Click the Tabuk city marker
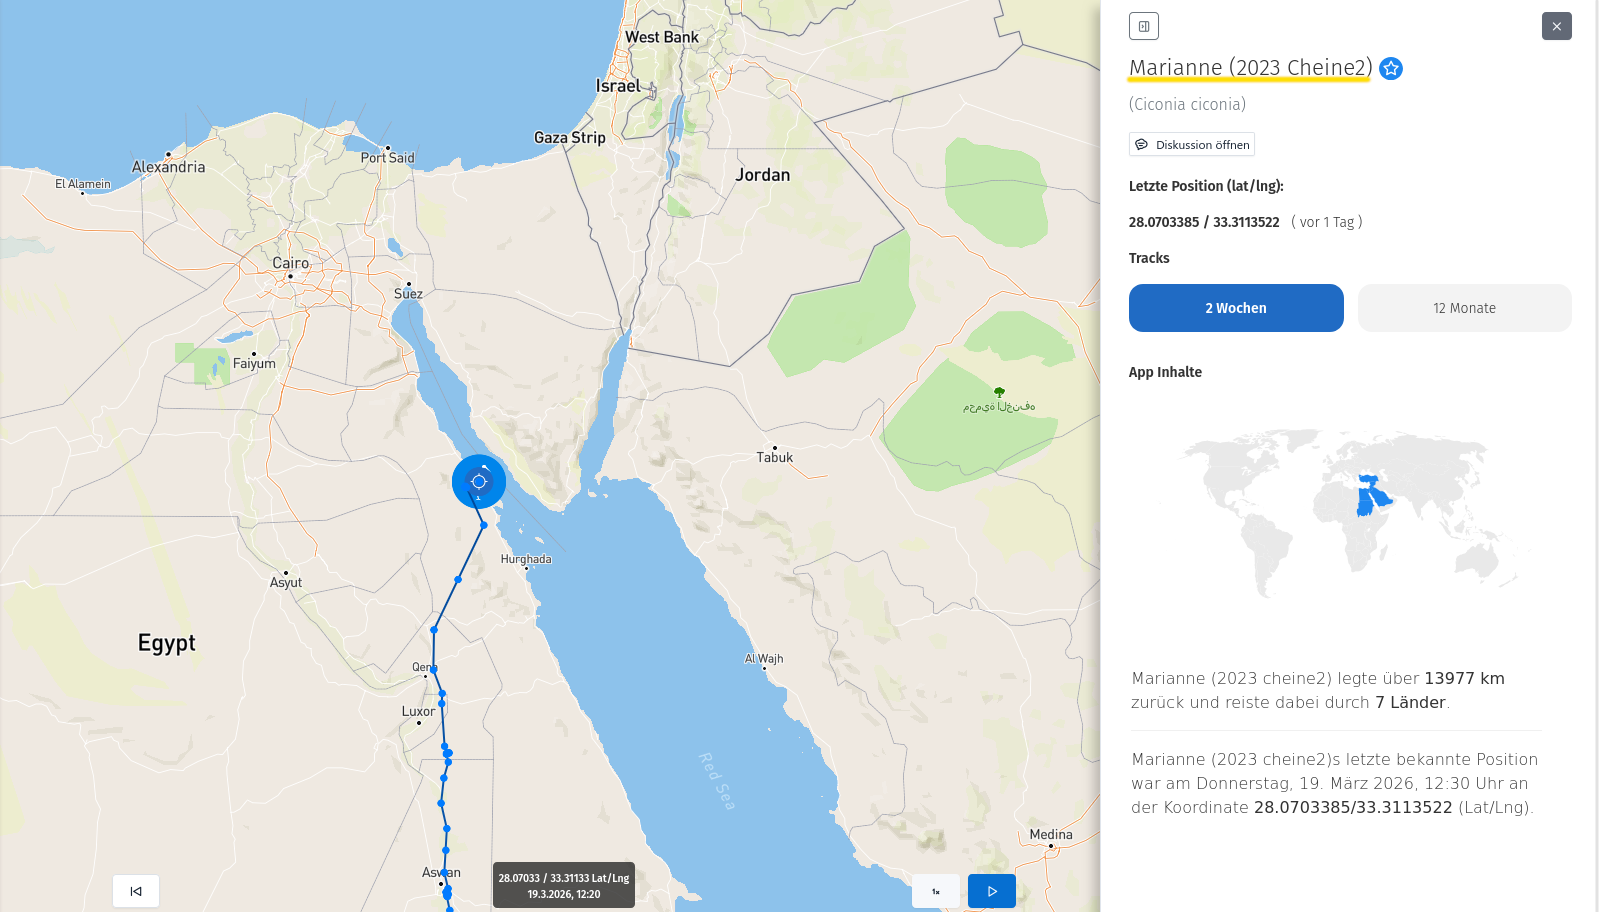The height and width of the screenshot is (912, 1600). (x=774, y=448)
